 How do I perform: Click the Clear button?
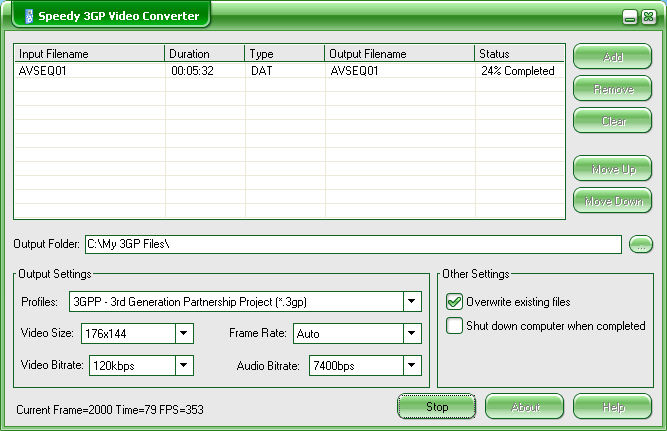613,121
